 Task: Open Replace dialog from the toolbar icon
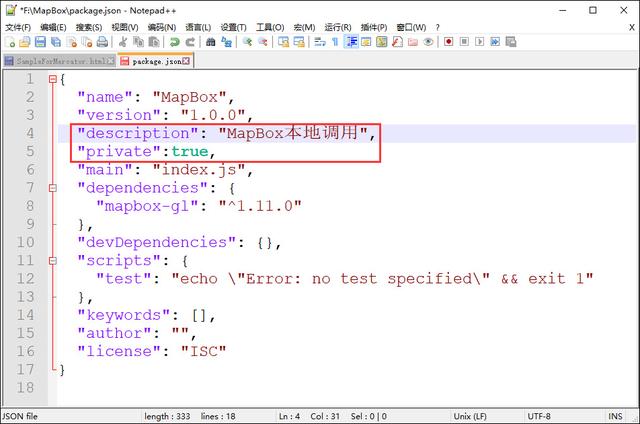pos(227,42)
